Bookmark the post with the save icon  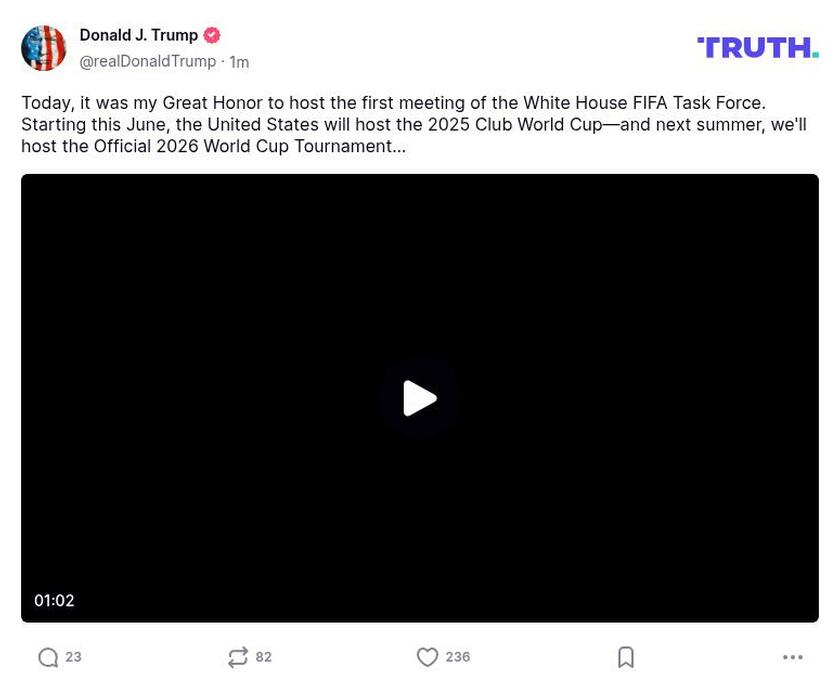click(x=626, y=657)
